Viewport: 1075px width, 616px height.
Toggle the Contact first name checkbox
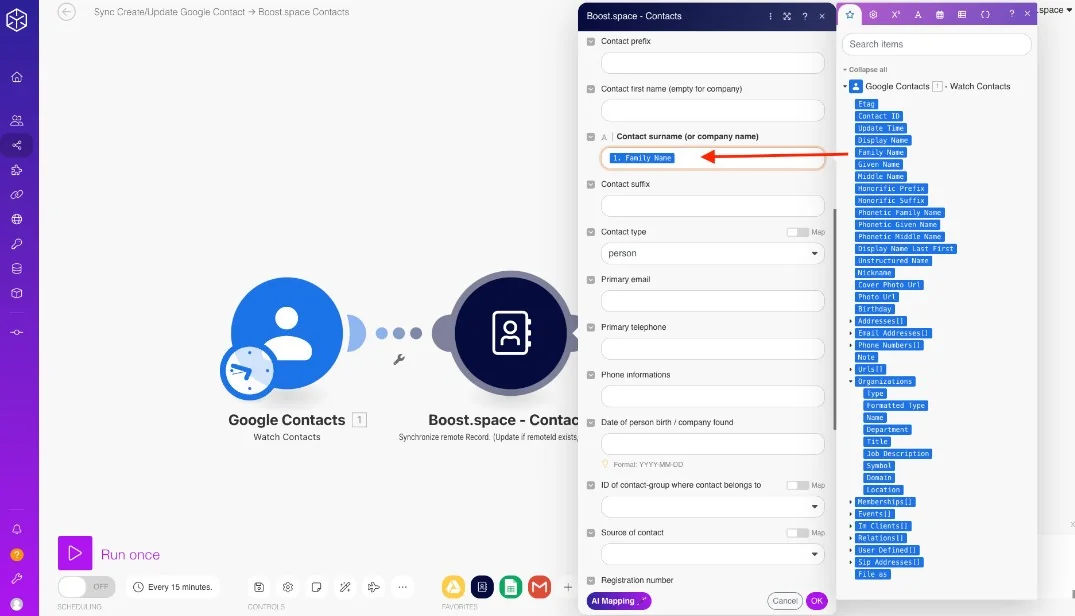(591, 89)
